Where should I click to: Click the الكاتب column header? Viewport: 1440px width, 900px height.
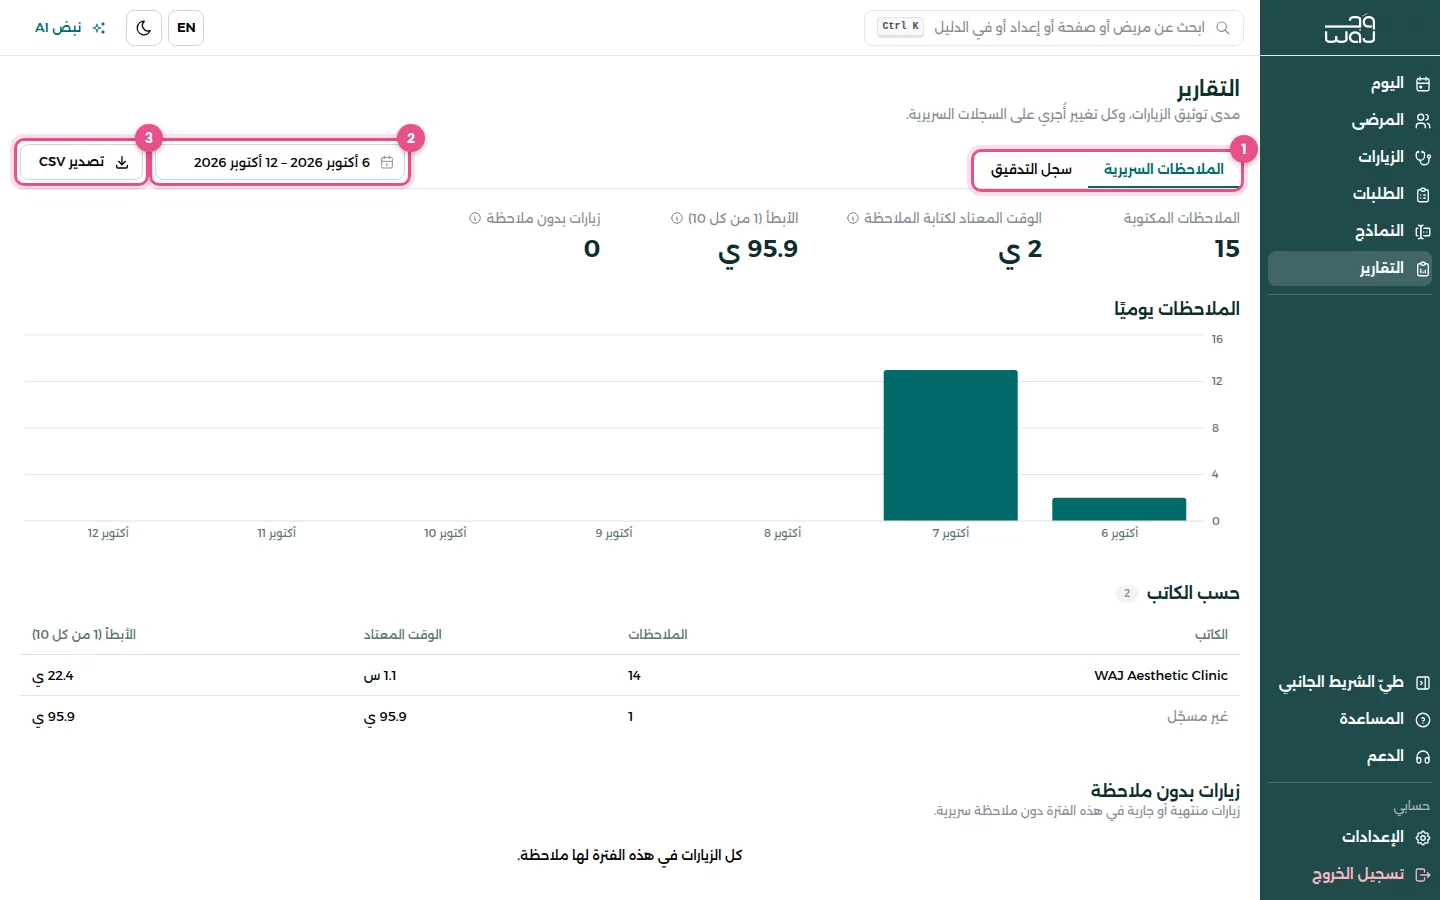click(1211, 635)
